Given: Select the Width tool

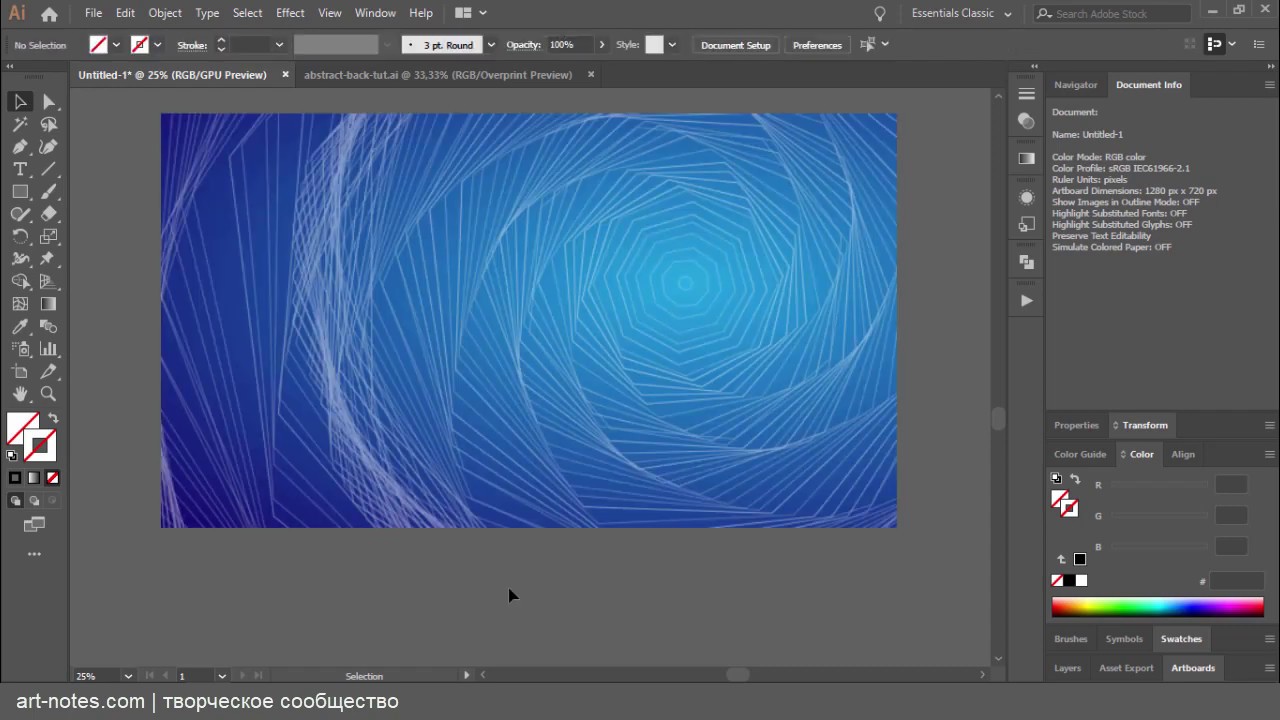Looking at the screenshot, I should pos(20,259).
